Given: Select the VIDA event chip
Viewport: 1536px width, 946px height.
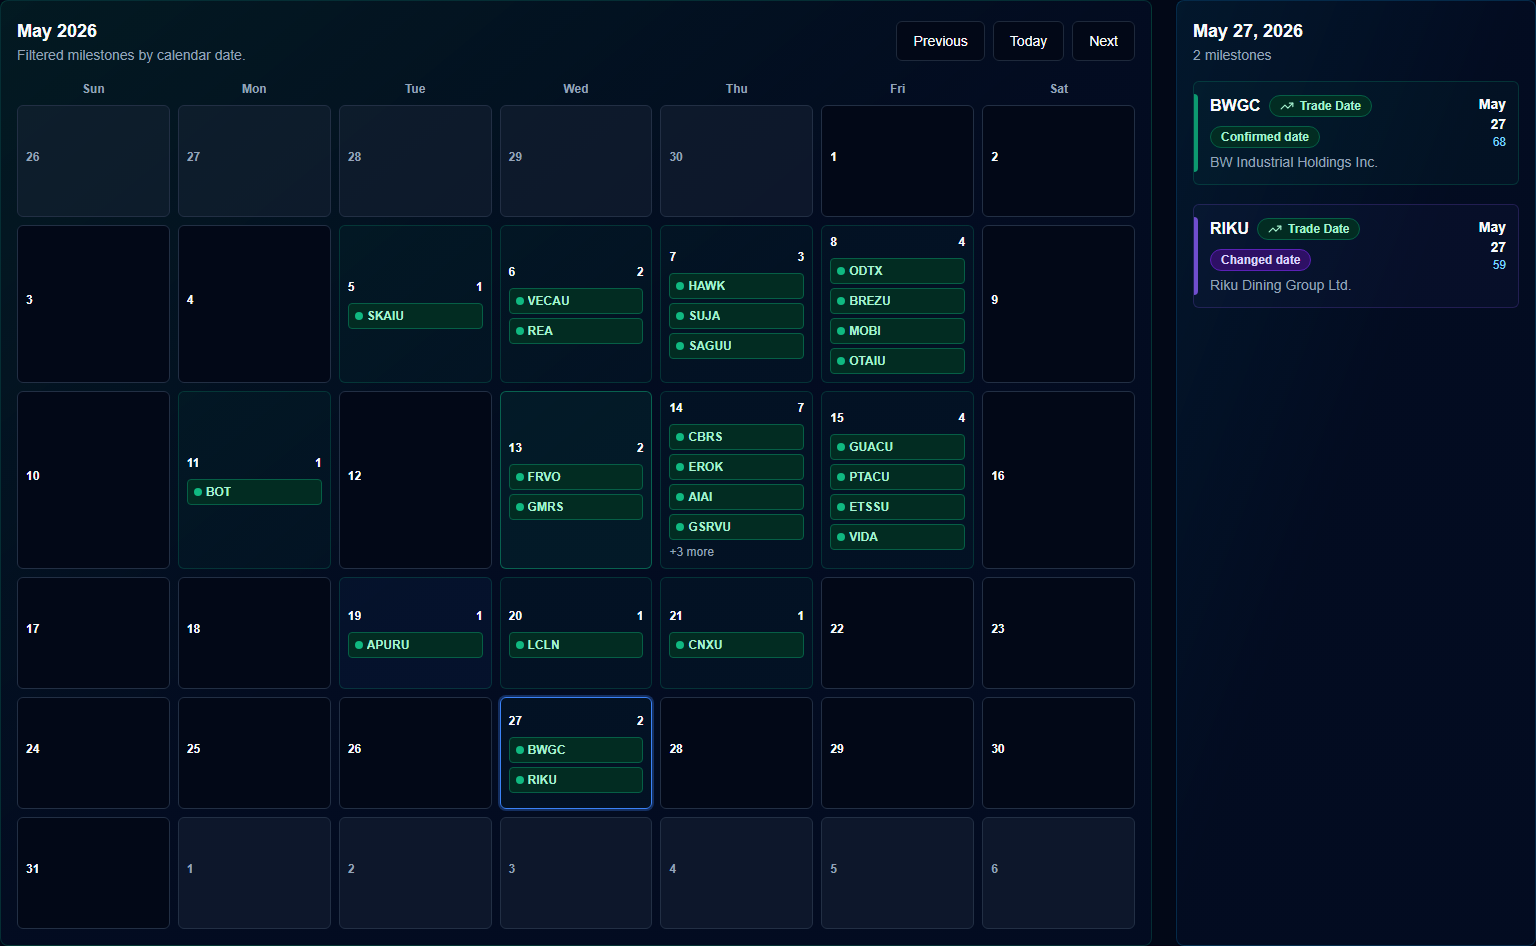Looking at the screenshot, I should coord(897,537).
